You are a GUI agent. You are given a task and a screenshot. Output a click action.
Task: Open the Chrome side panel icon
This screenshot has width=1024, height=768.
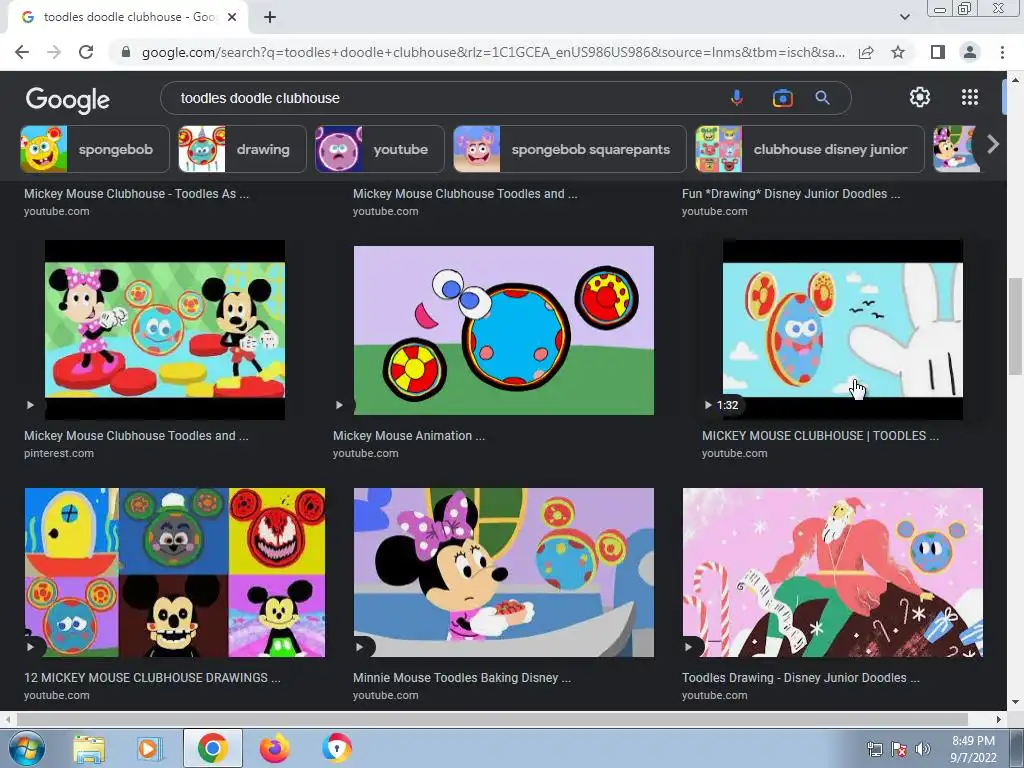pos(938,52)
